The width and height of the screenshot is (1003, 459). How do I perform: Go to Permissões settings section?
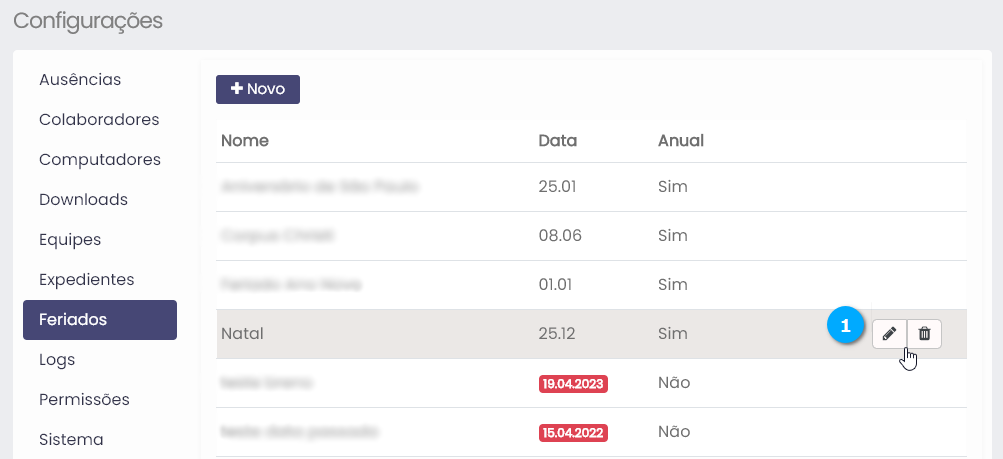click(84, 399)
